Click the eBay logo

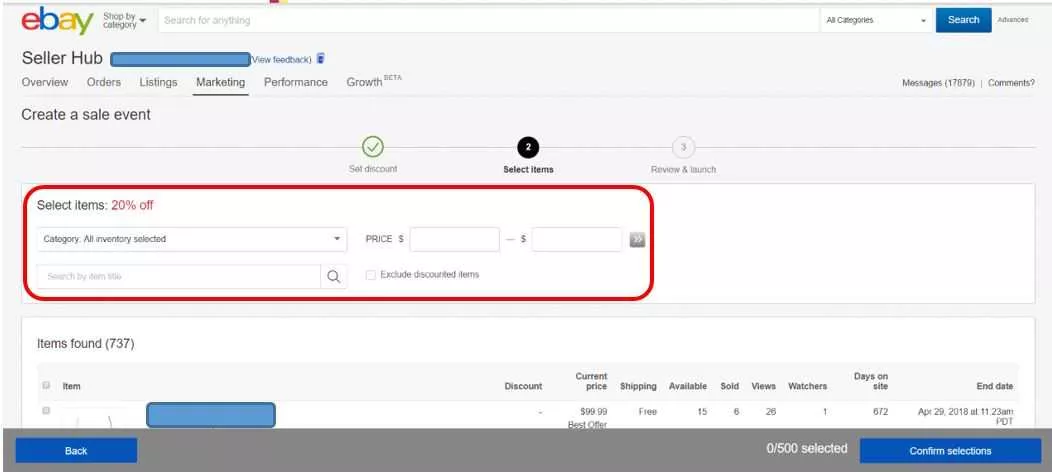[58, 21]
